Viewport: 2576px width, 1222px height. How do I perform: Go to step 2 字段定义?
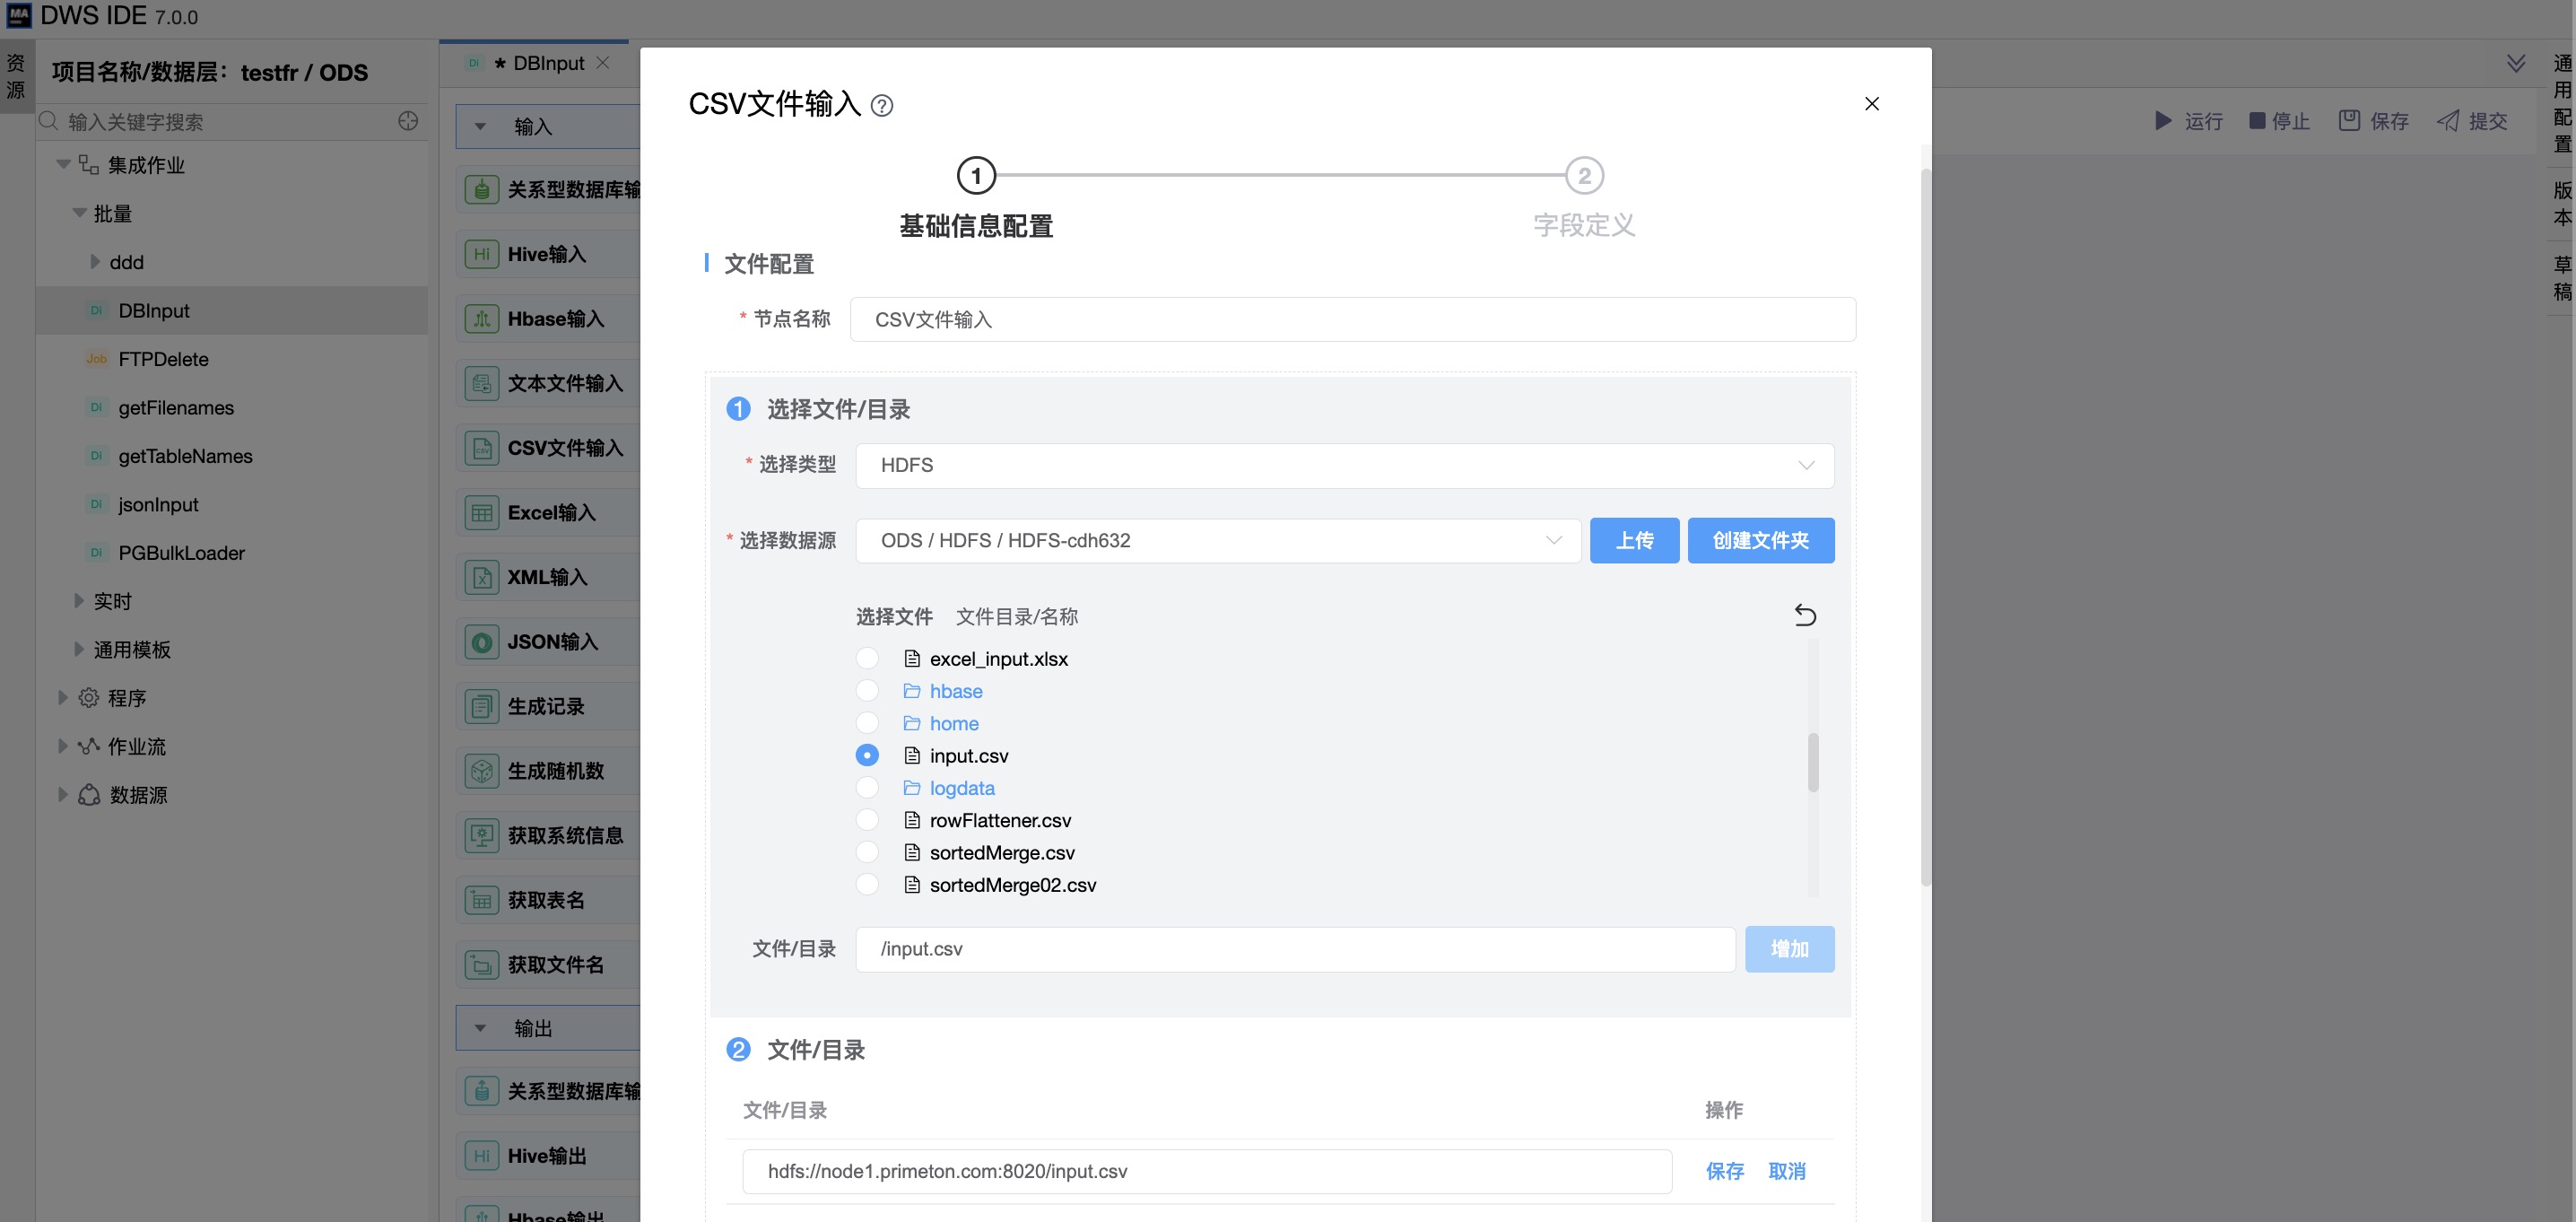(1584, 176)
